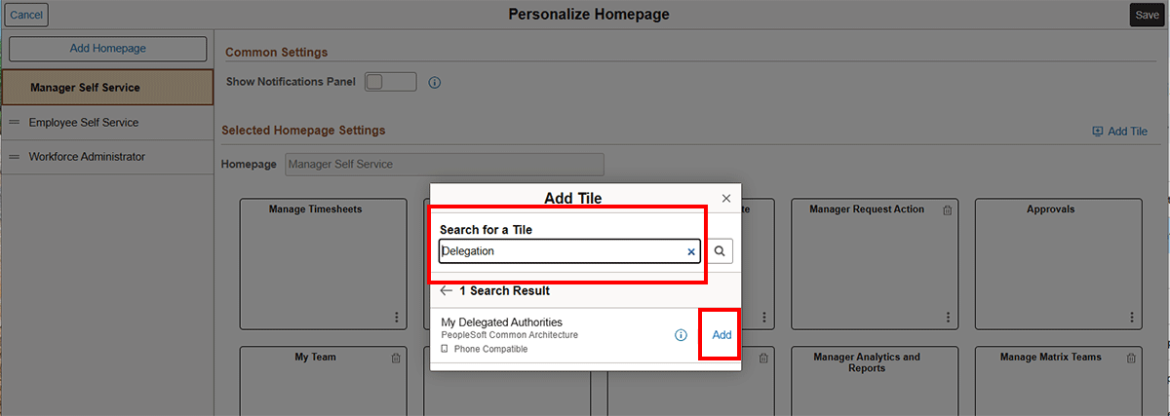Click the Cancel button

click(x=27, y=15)
